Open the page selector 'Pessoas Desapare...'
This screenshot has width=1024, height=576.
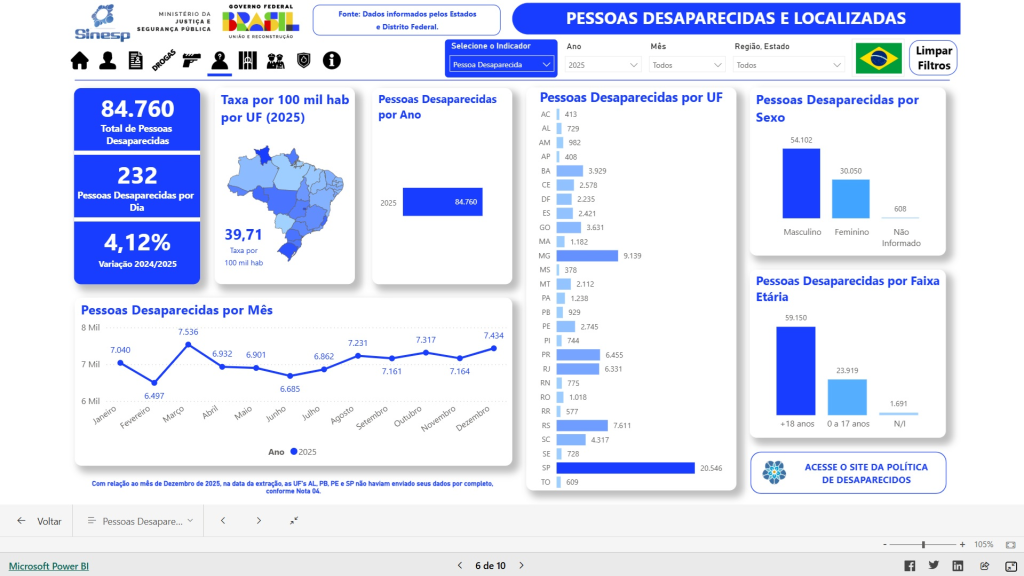pos(140,521)
